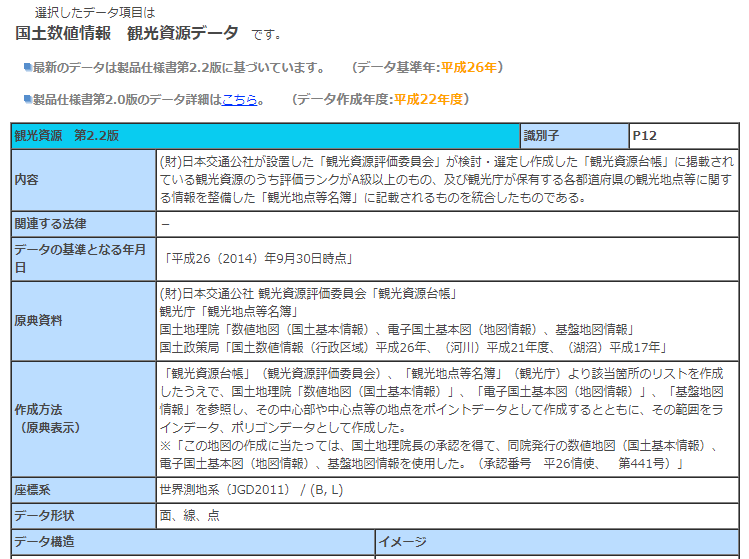Screen dimensions: 749x559
Task: Click the date value 平成26(2014)年9月30日時点
Action: tap(257, 259)
